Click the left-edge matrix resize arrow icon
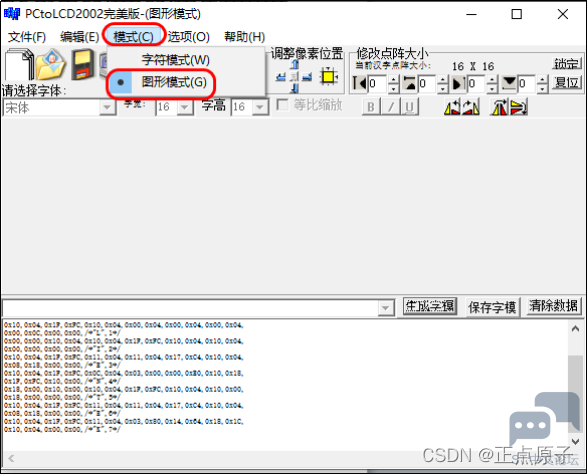This screenshot has width=588, height=475. [x=360, y=83]
